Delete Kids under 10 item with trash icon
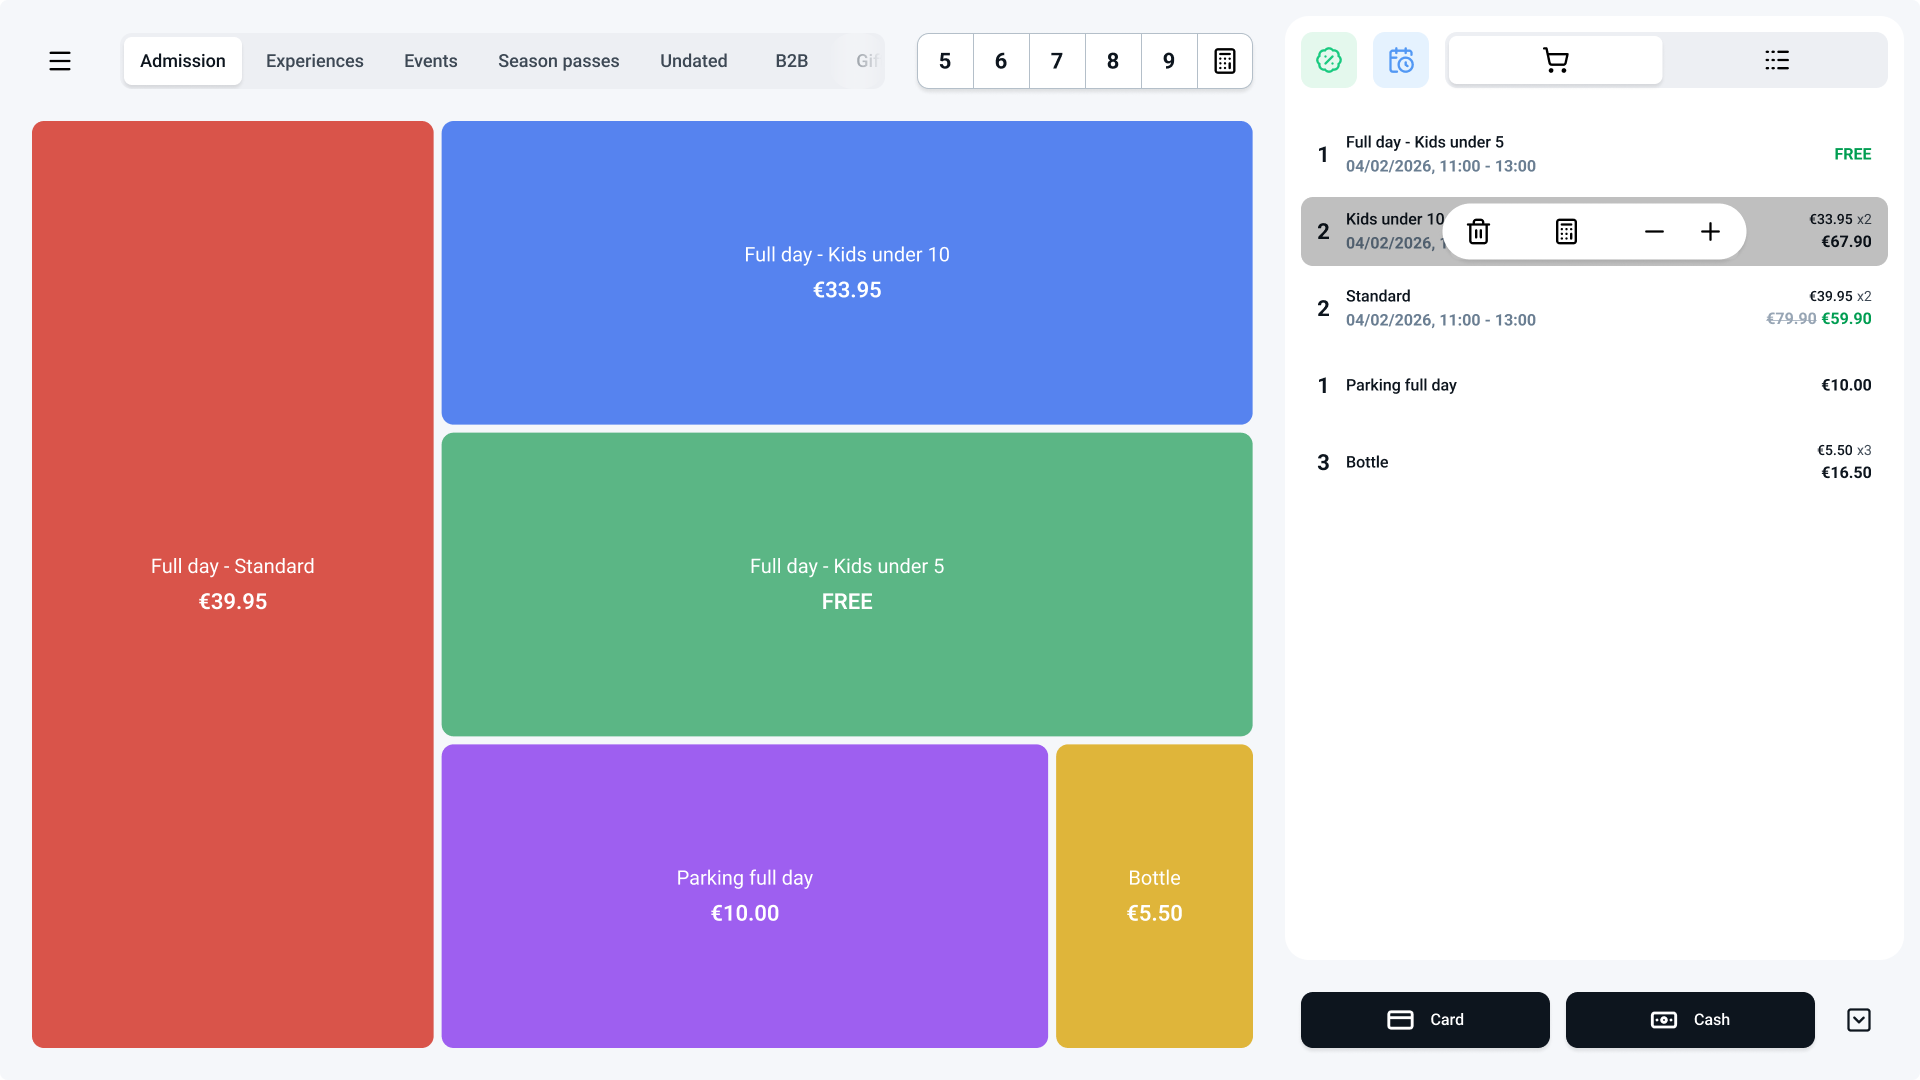This screenshot has width=1920, height=1080. [x=1478, y=232]
